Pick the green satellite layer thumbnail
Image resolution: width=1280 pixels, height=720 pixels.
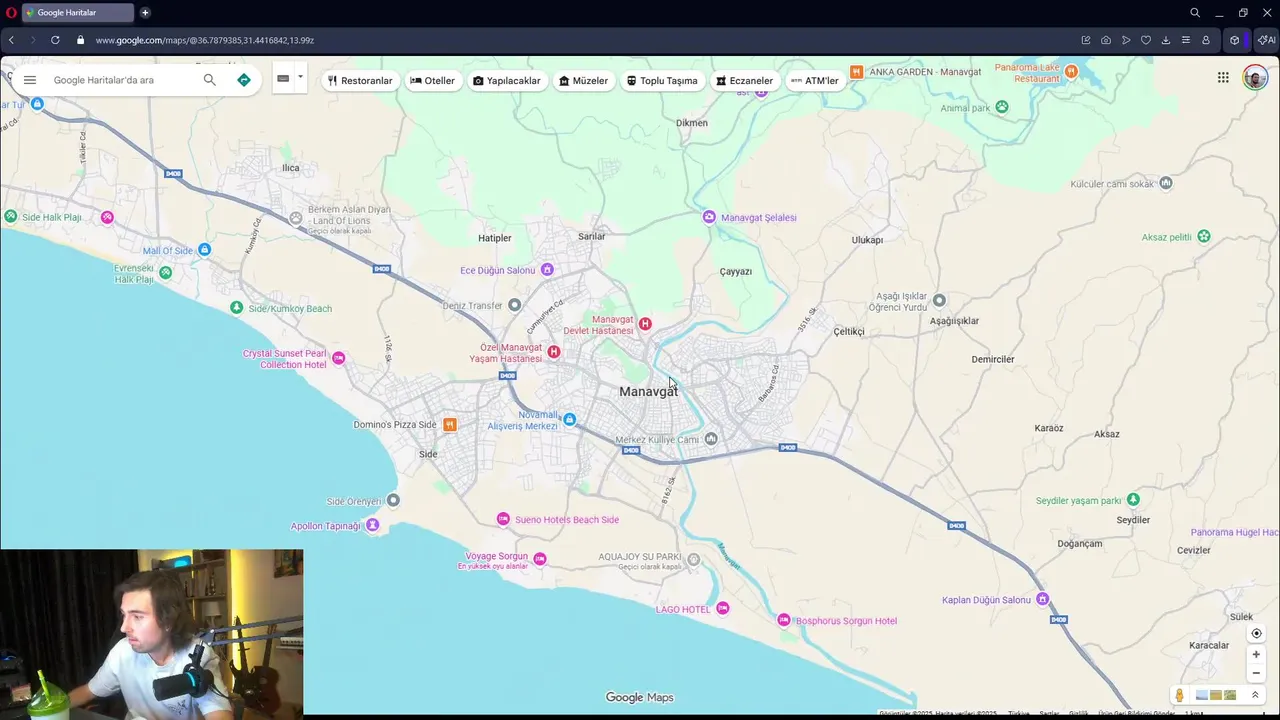tap(1230, 695)
